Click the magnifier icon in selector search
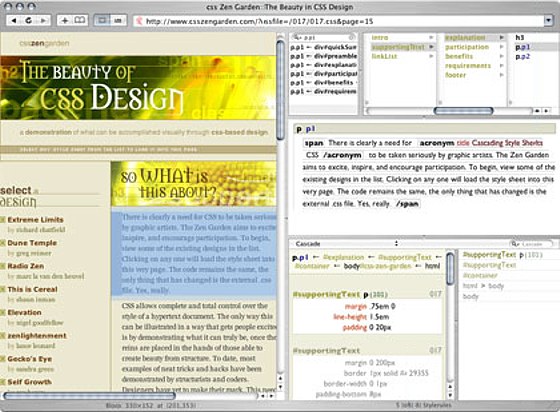The image size is (560, 412). pyautogui.click(x=296, y=37)
